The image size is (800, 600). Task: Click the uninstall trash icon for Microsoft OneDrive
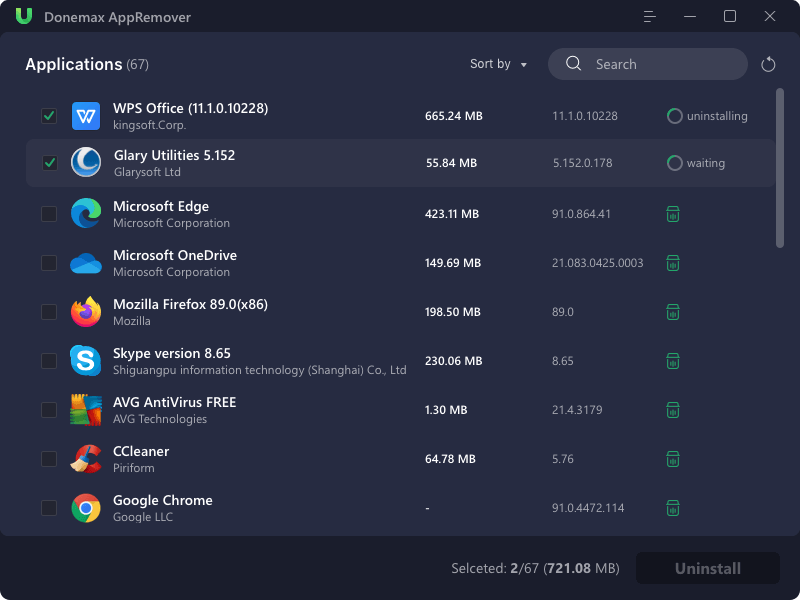tap(674, 263)
